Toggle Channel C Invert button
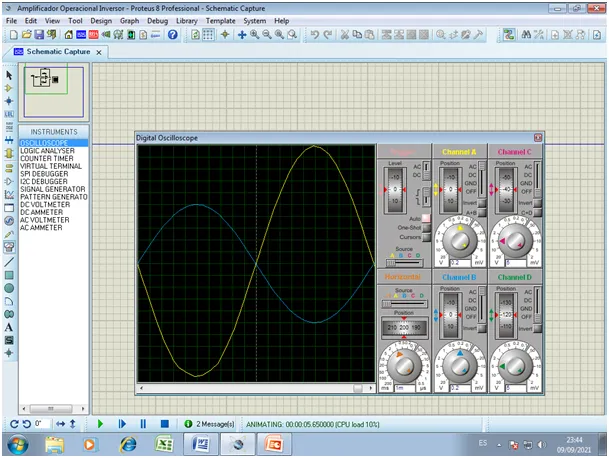Image resolution: width=609 pixels, height=458 pixels. pyautogui.click(x=538, y=203)
